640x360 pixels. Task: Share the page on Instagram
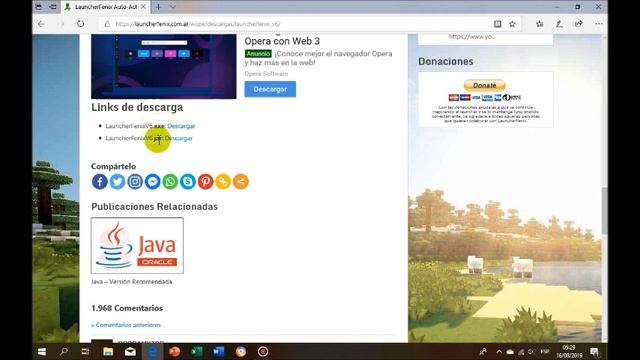click(x=135, y=182)
